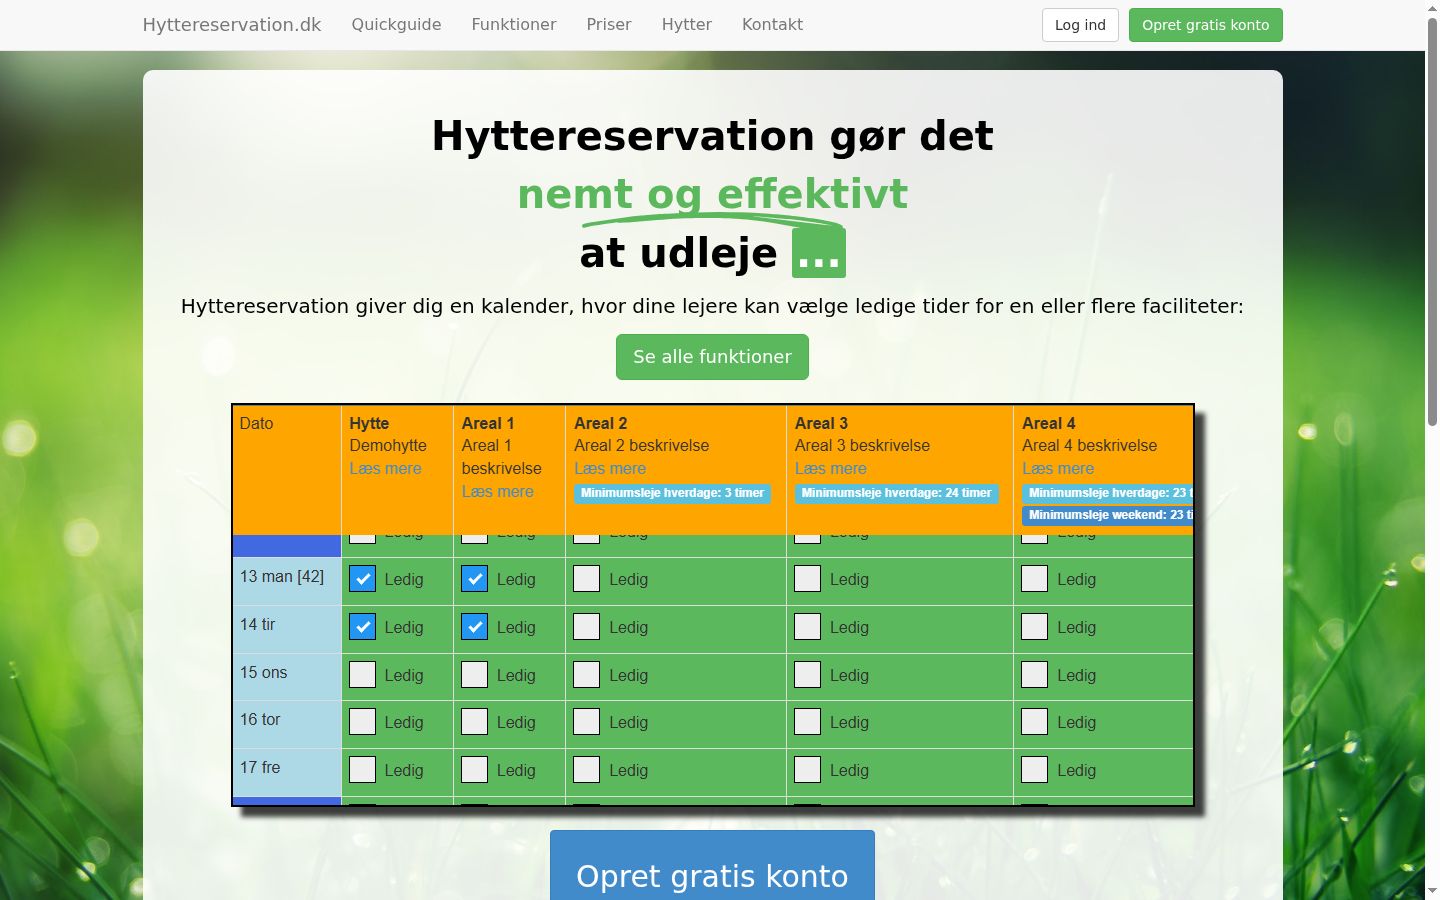This screenshot has width=1440, height=900.
Task: Uncheck Hytte checkbox for 13 man
Action: 363,579
